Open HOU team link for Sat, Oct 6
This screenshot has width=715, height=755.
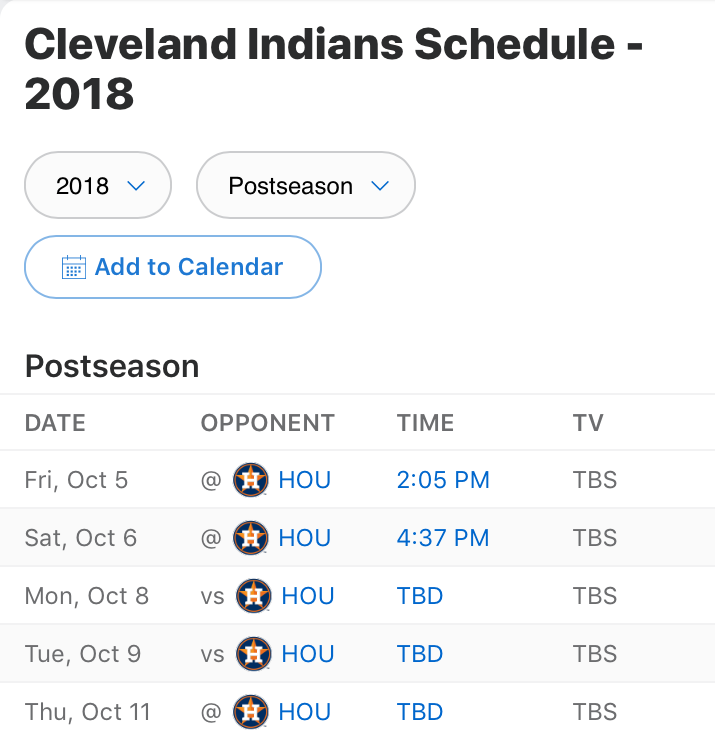pos(304,538)
